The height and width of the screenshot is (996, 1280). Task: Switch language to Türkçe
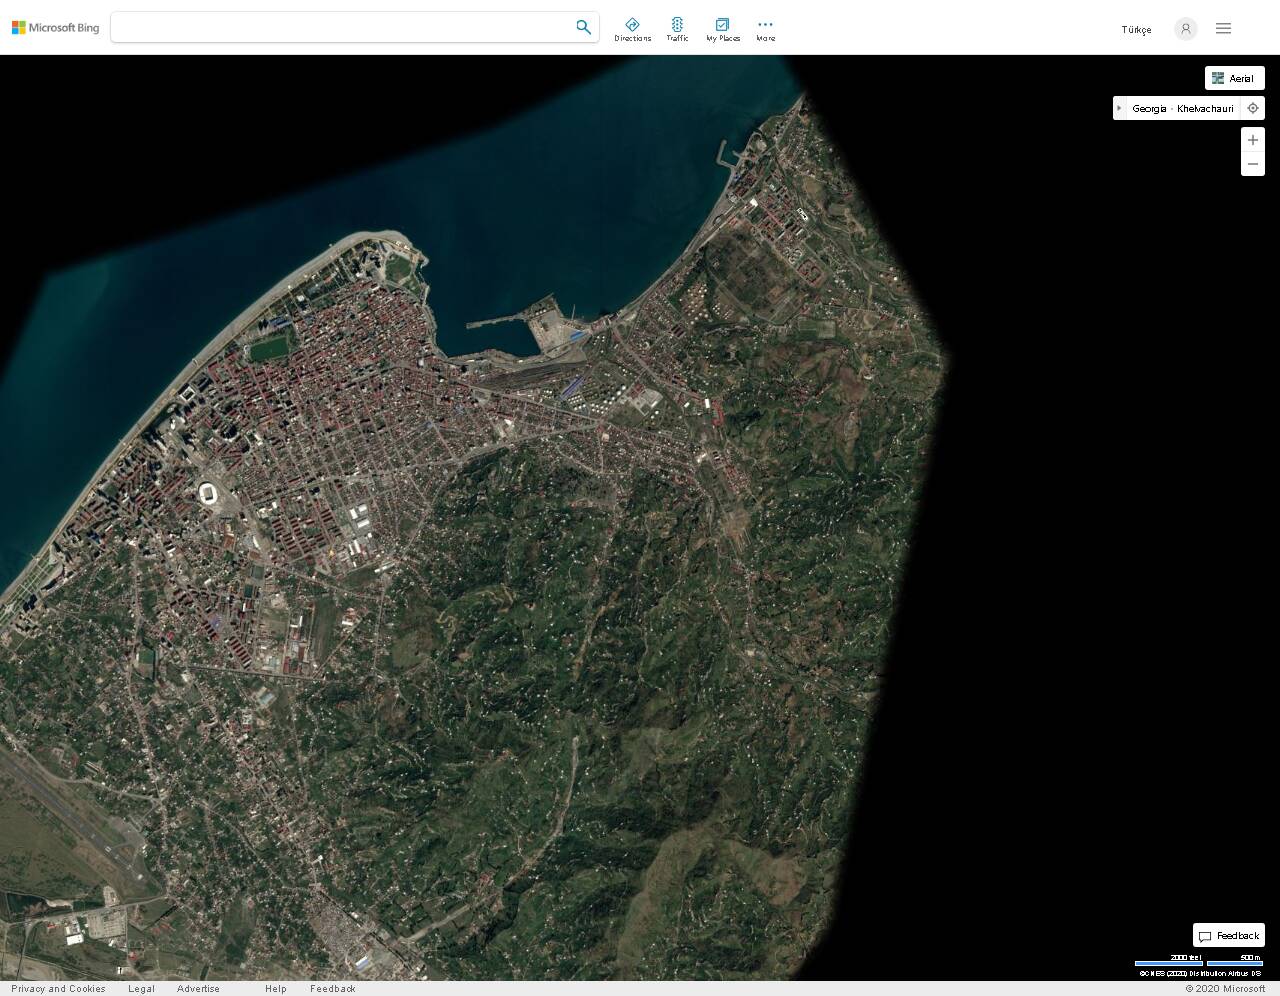[1136, 30]
